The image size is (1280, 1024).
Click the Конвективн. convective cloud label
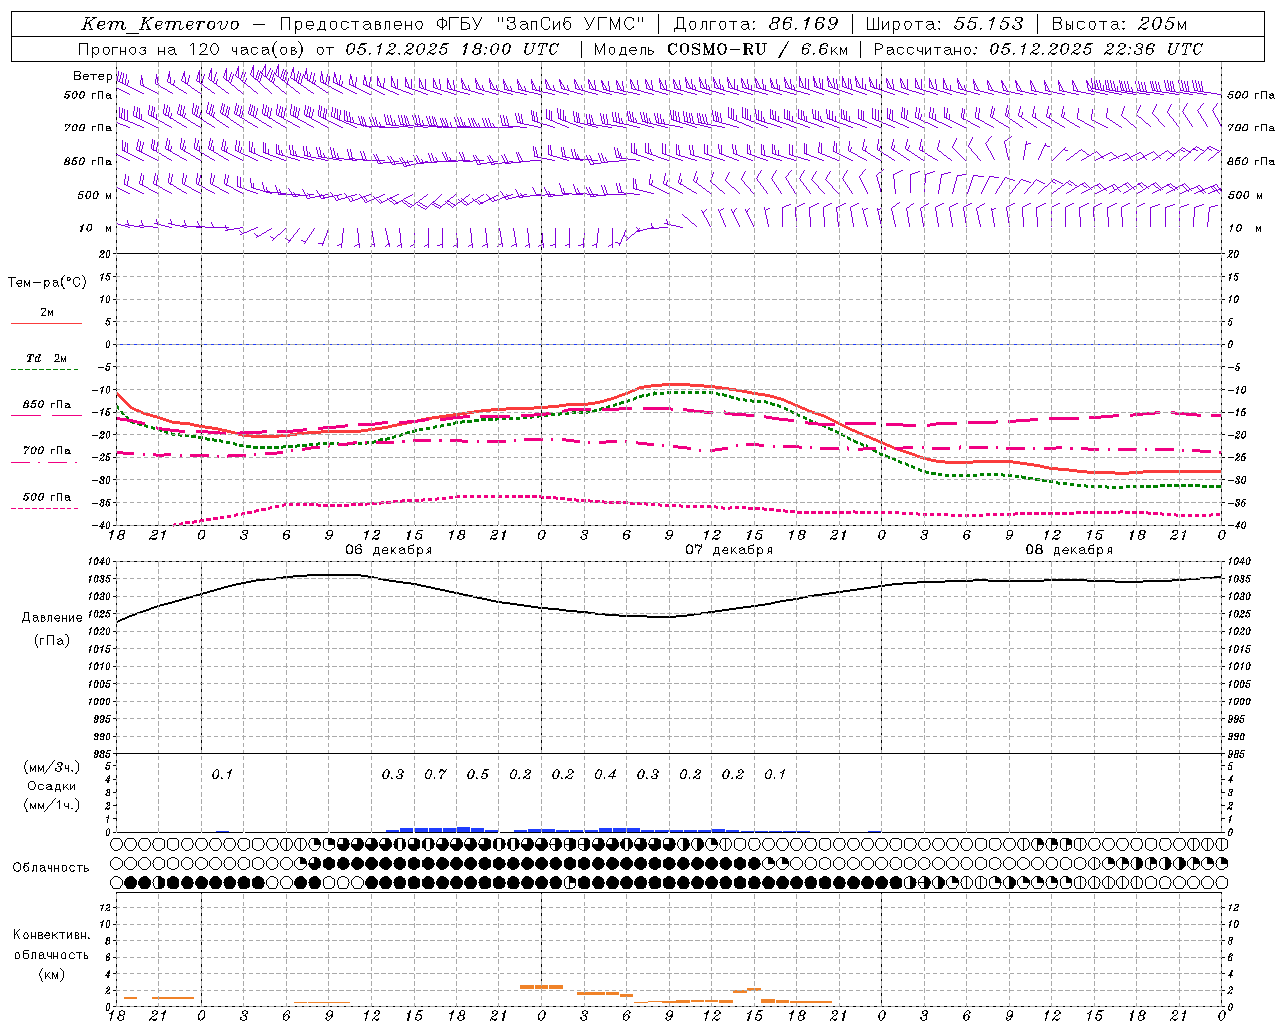(x=52, y=935)
